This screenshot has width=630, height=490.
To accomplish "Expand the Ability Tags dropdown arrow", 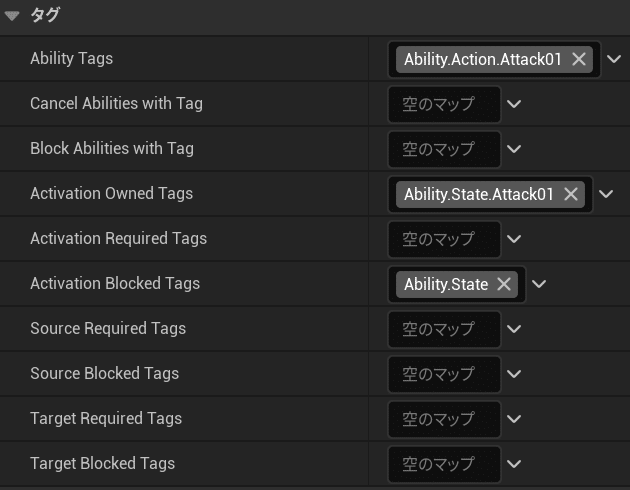I will [x=614, y=59].
